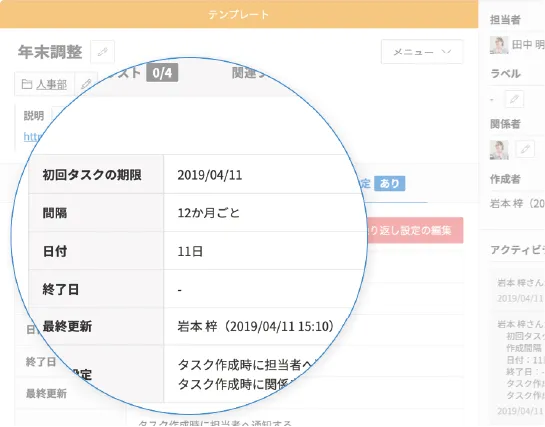This screenshot has width=545, height=427.
Task: Click the 作成者 heading in sidebar
Action: pos(505,179)
